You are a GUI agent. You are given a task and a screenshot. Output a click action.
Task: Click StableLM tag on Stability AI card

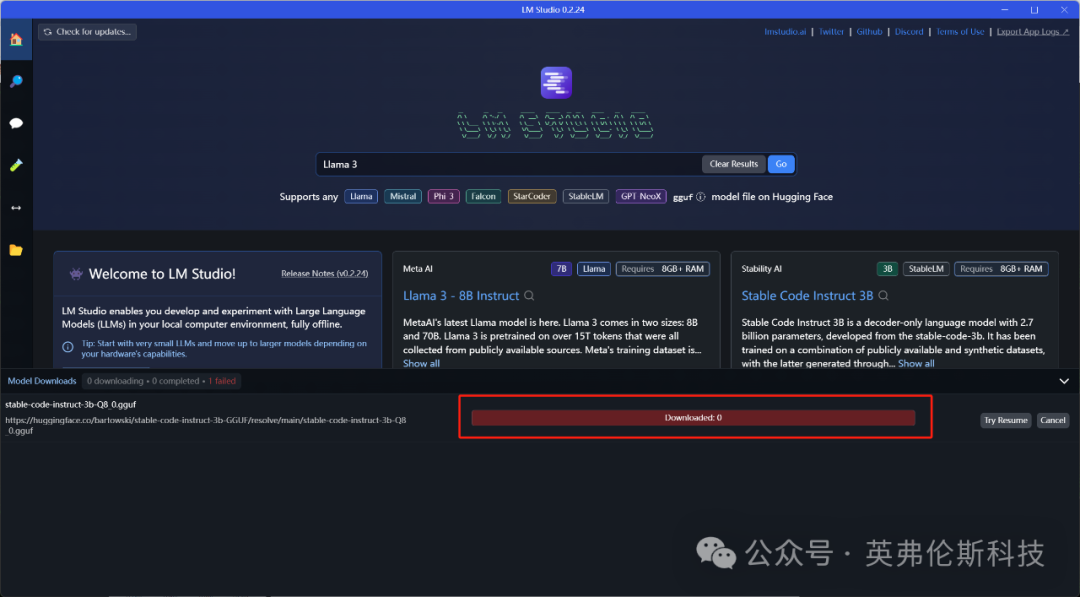[926, 269]
